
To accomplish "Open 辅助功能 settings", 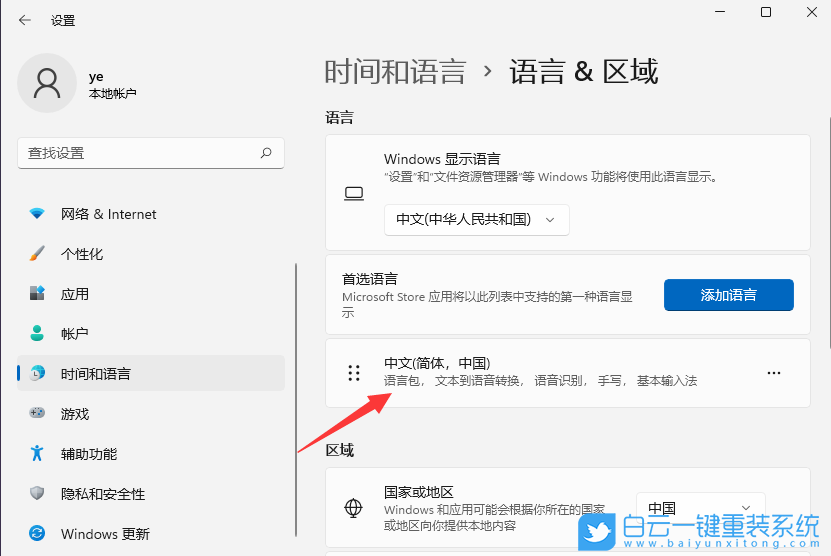I will coord(151,454).
